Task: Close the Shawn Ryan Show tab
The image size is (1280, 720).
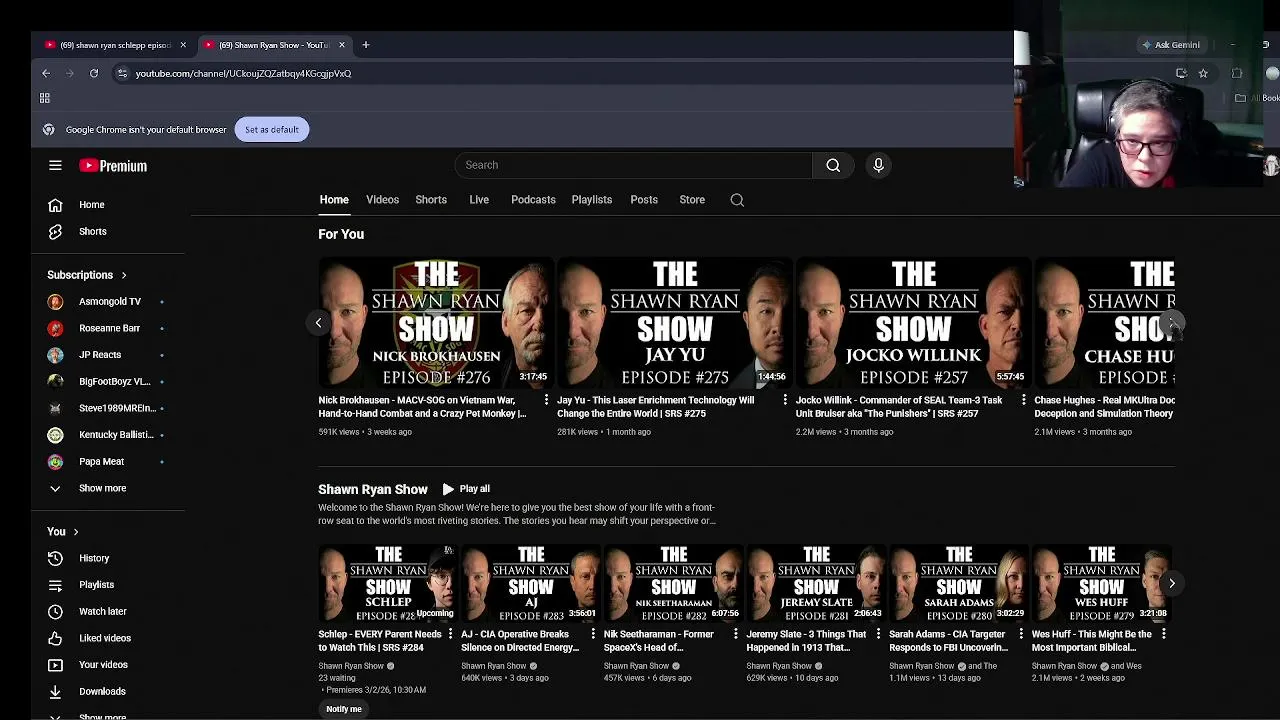Action: [x=341, y=45]
